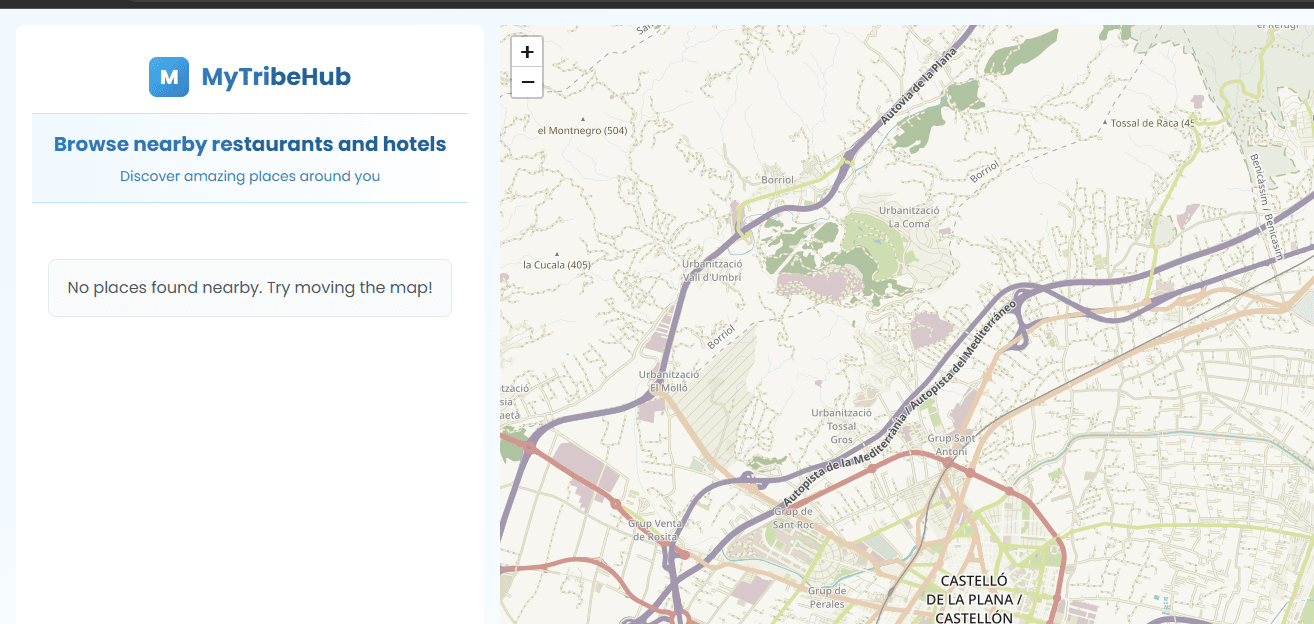Select the 'Discover amazing places around you' subtitle
The height and width of the screenshot is (624, 1314).
pos(250,176)
